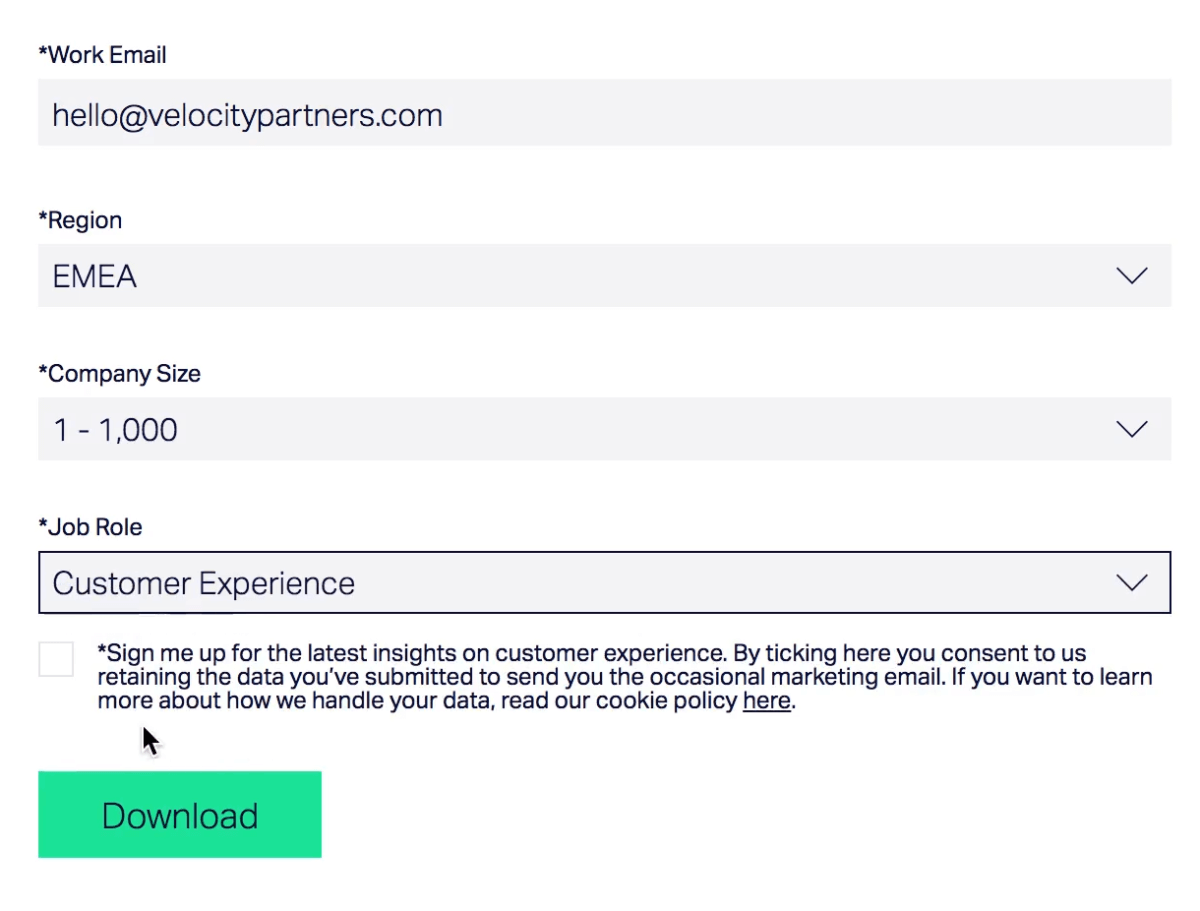Click the "1 - 1,000" selected value

click(x=115, y=430)
